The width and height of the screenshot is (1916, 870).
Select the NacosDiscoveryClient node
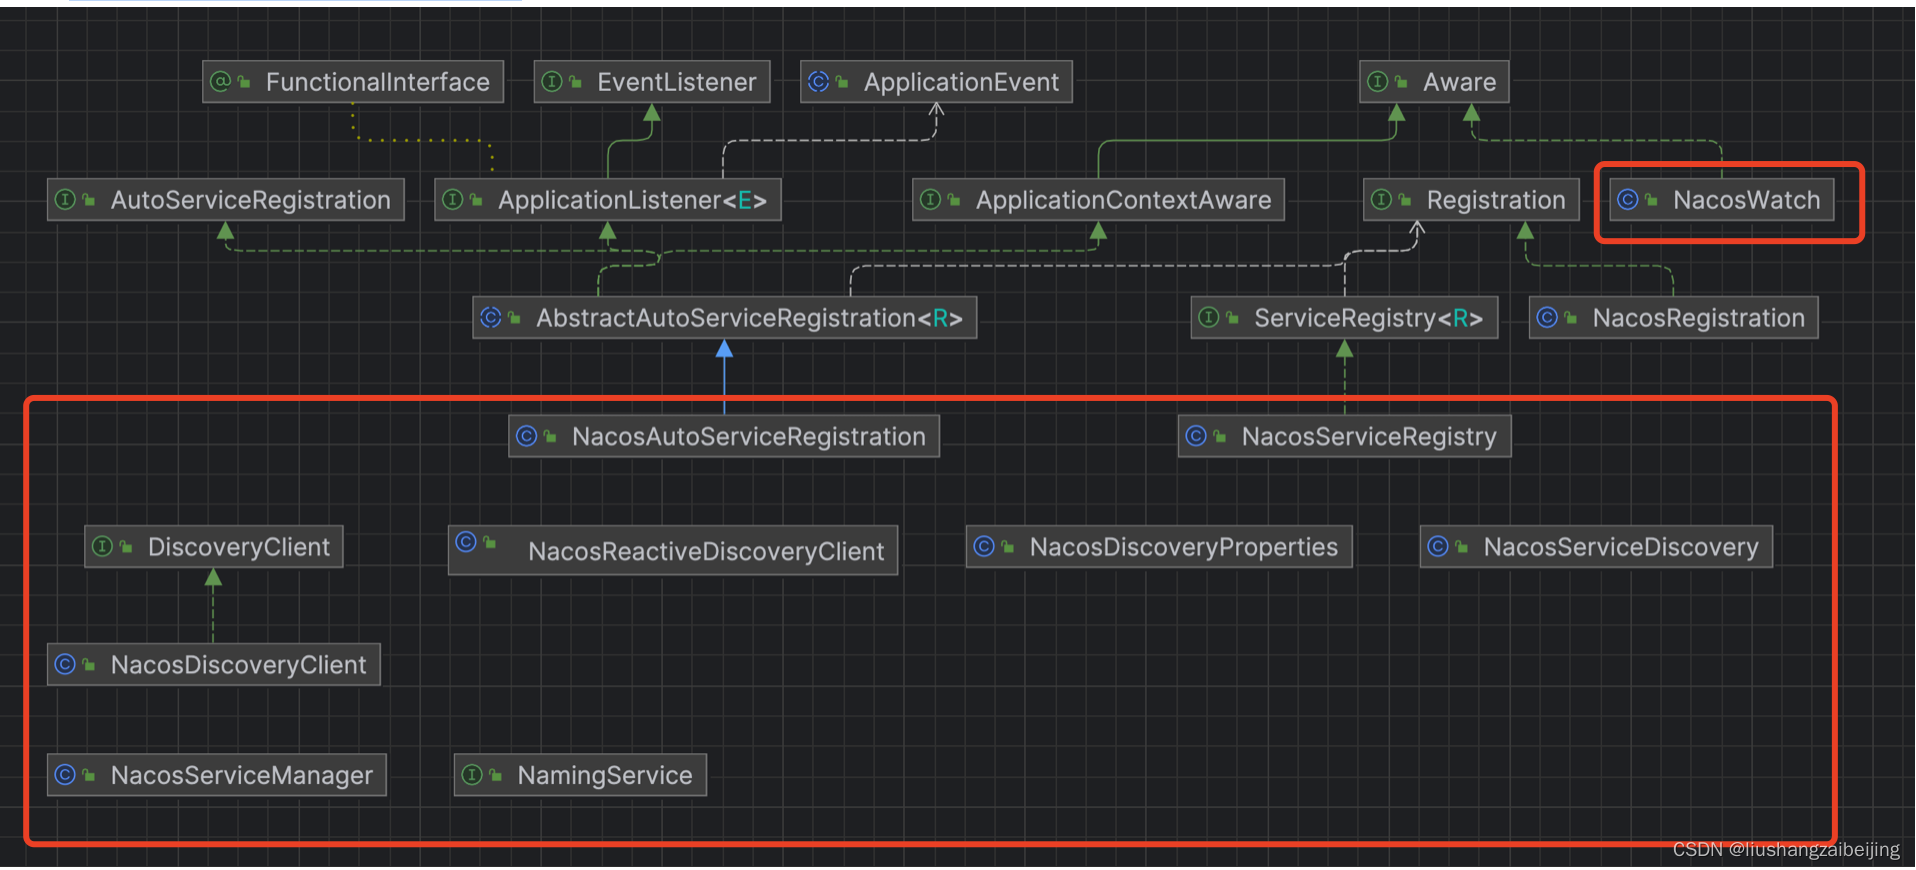(214, 665)
